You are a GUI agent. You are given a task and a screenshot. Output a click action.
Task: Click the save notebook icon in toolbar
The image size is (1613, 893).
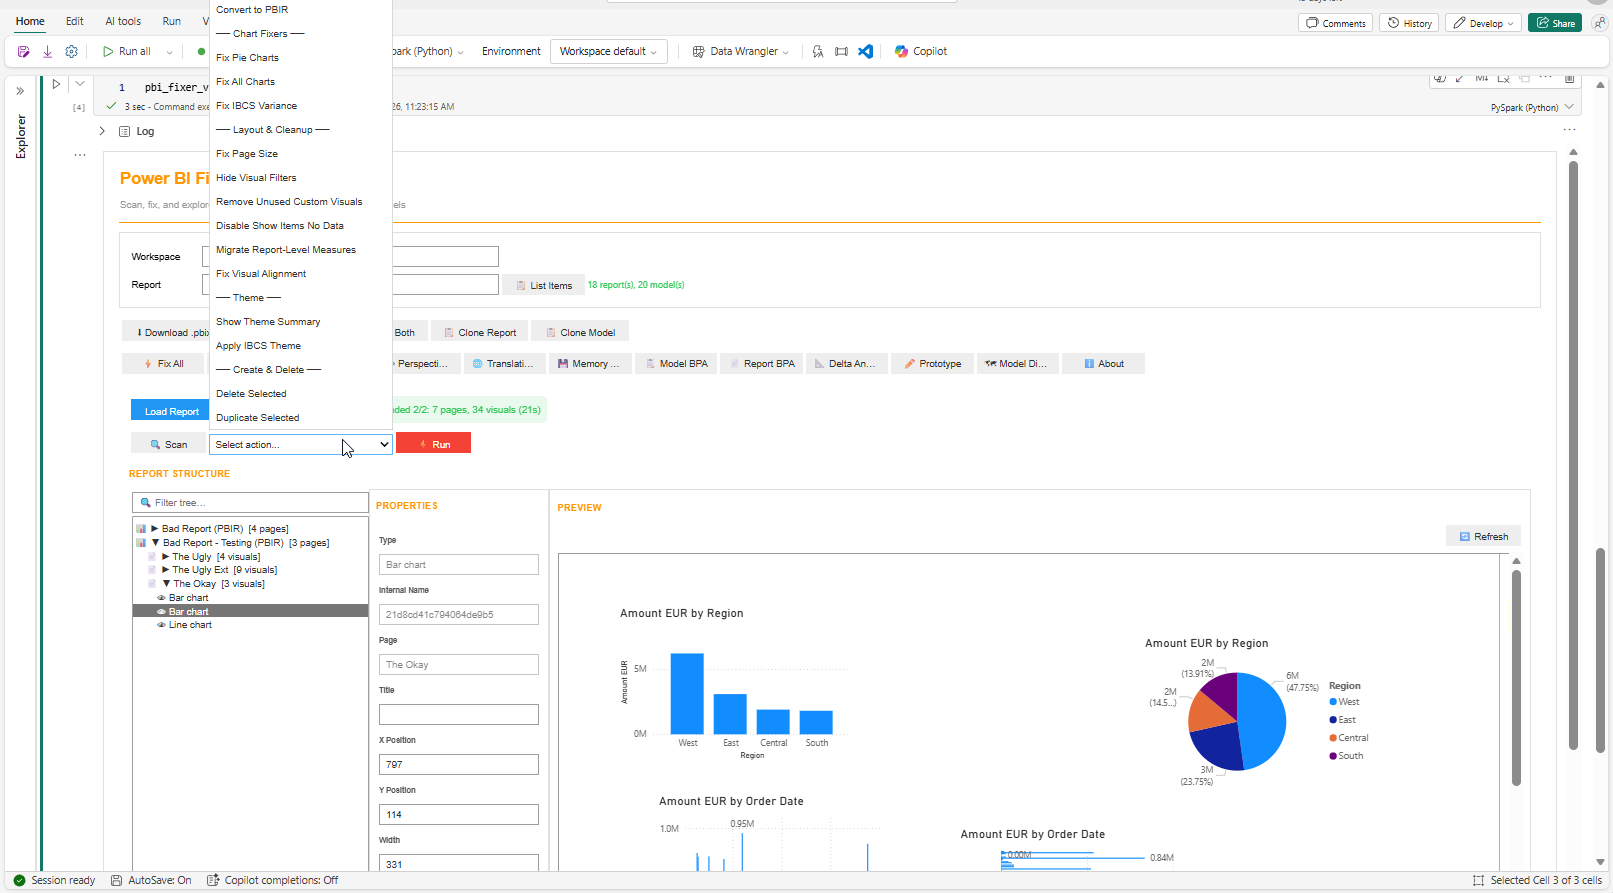(x=23, y=51)
